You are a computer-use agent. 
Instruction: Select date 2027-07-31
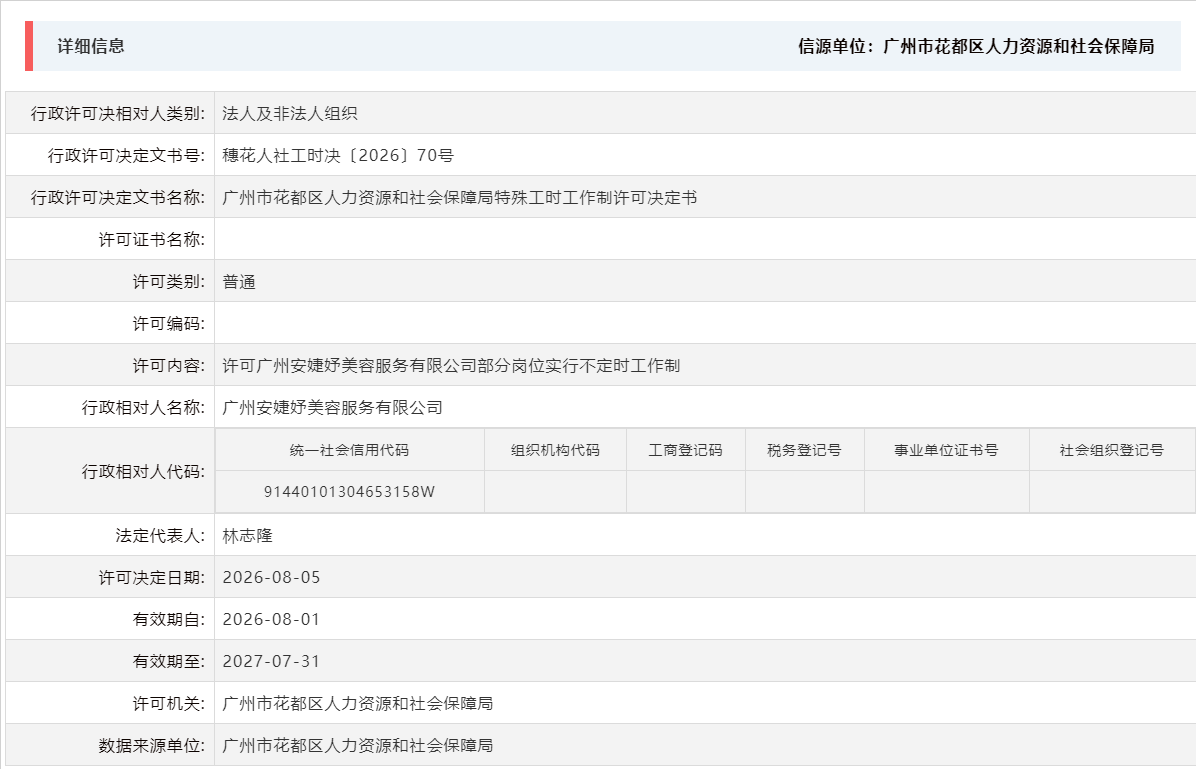coord(272,661)
